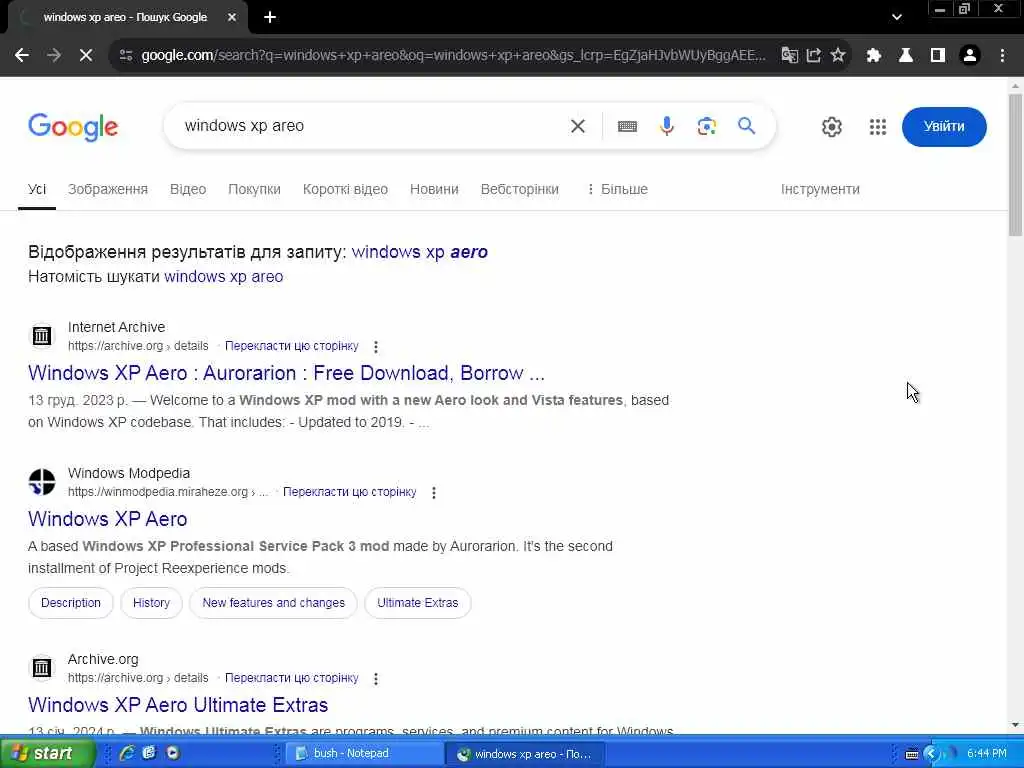Launch Internet Explorer from Quick Launch
This screenshot has height=768, width=1024.
tap(127, 753)
